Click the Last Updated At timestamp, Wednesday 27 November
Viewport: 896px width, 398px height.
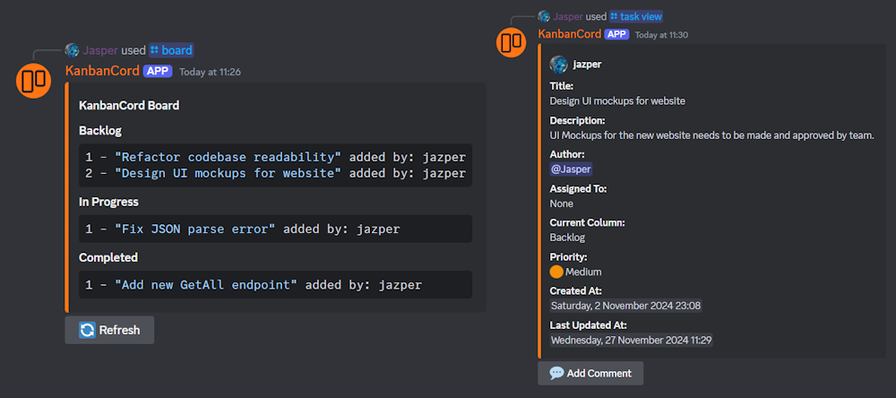click(631, 340)
